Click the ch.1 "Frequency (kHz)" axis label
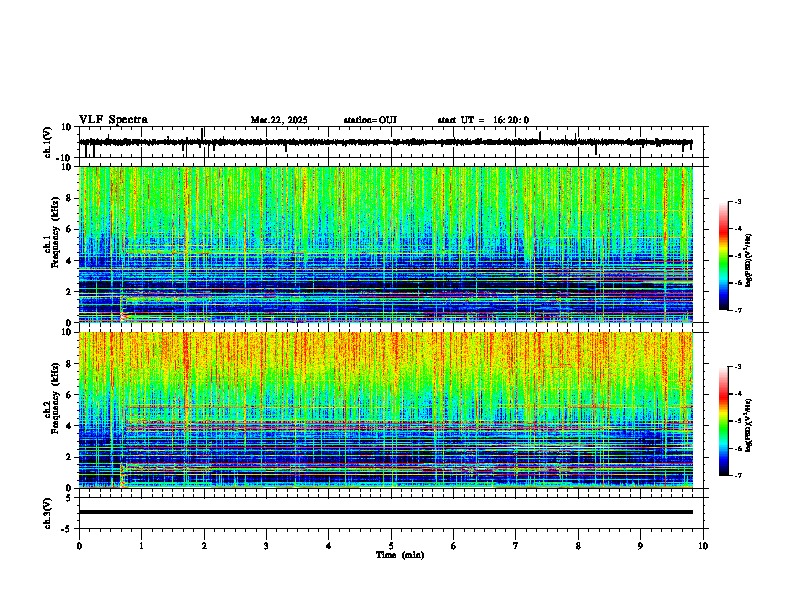The height and width of the screenshot is (612, 792). [55, 233]
